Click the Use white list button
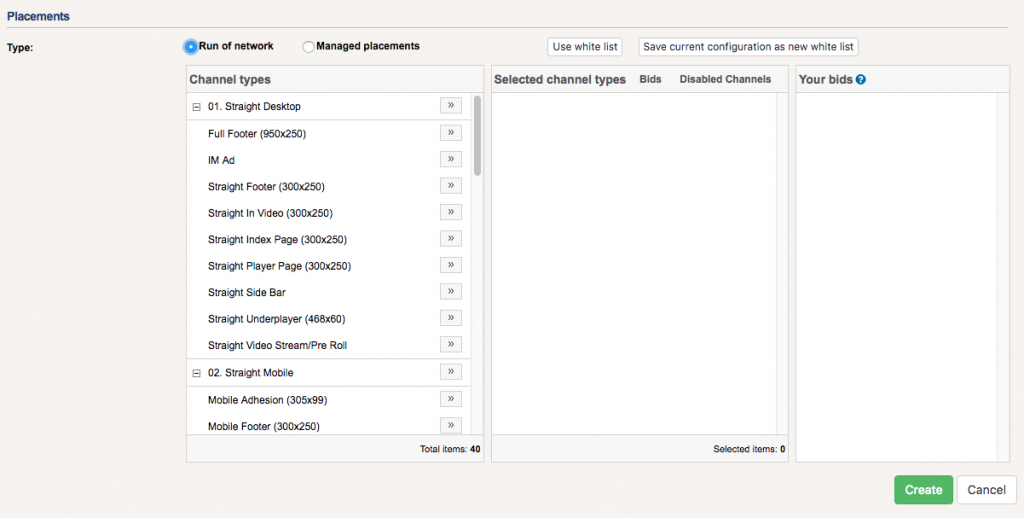1024x518 pixels. [x=585, y=47]
